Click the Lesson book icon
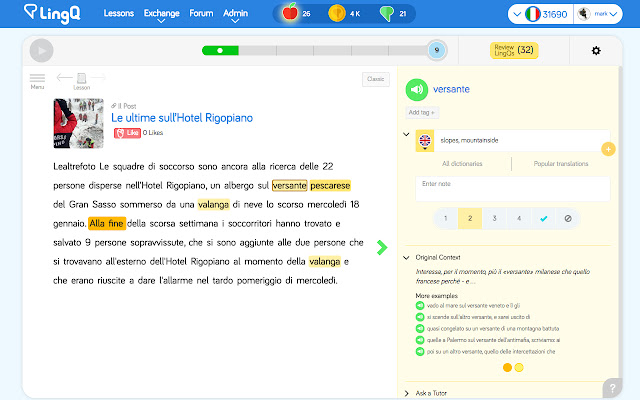 [82, 81]
